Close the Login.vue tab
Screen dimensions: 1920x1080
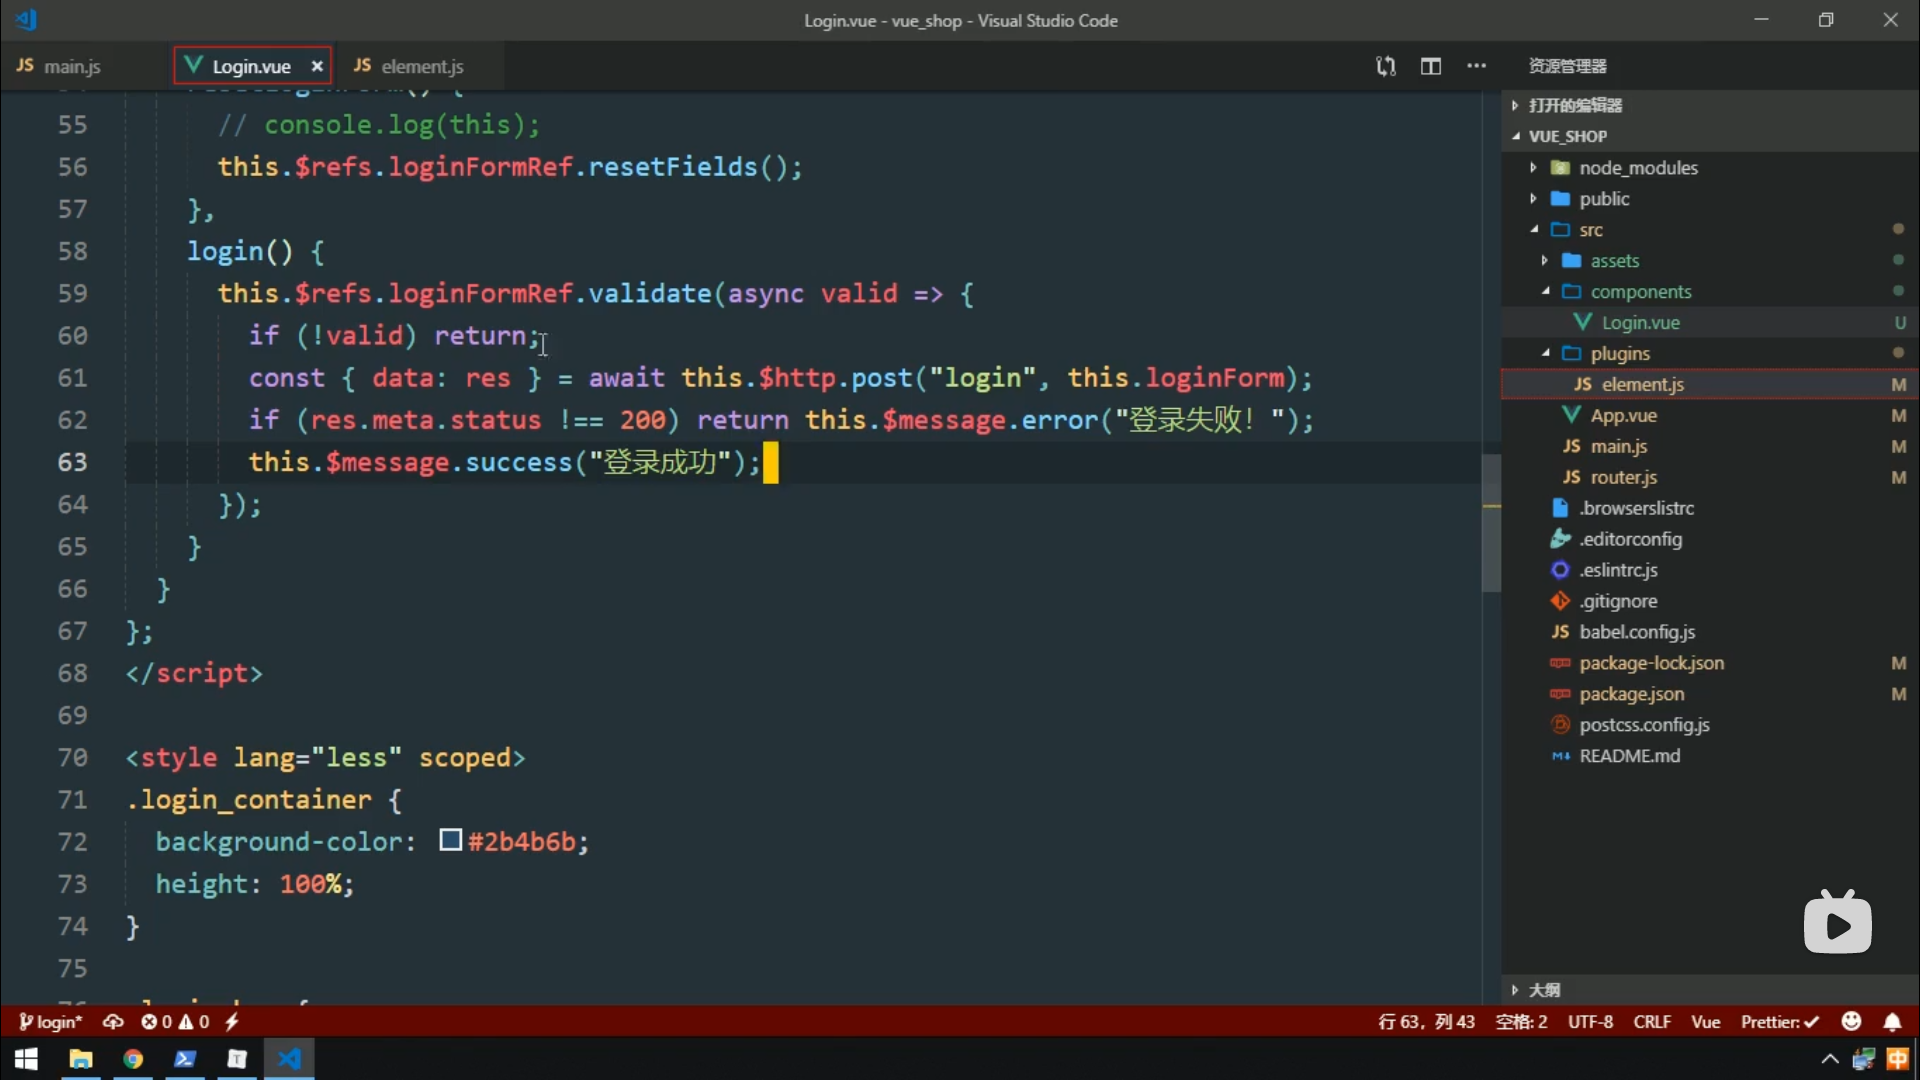317,66
